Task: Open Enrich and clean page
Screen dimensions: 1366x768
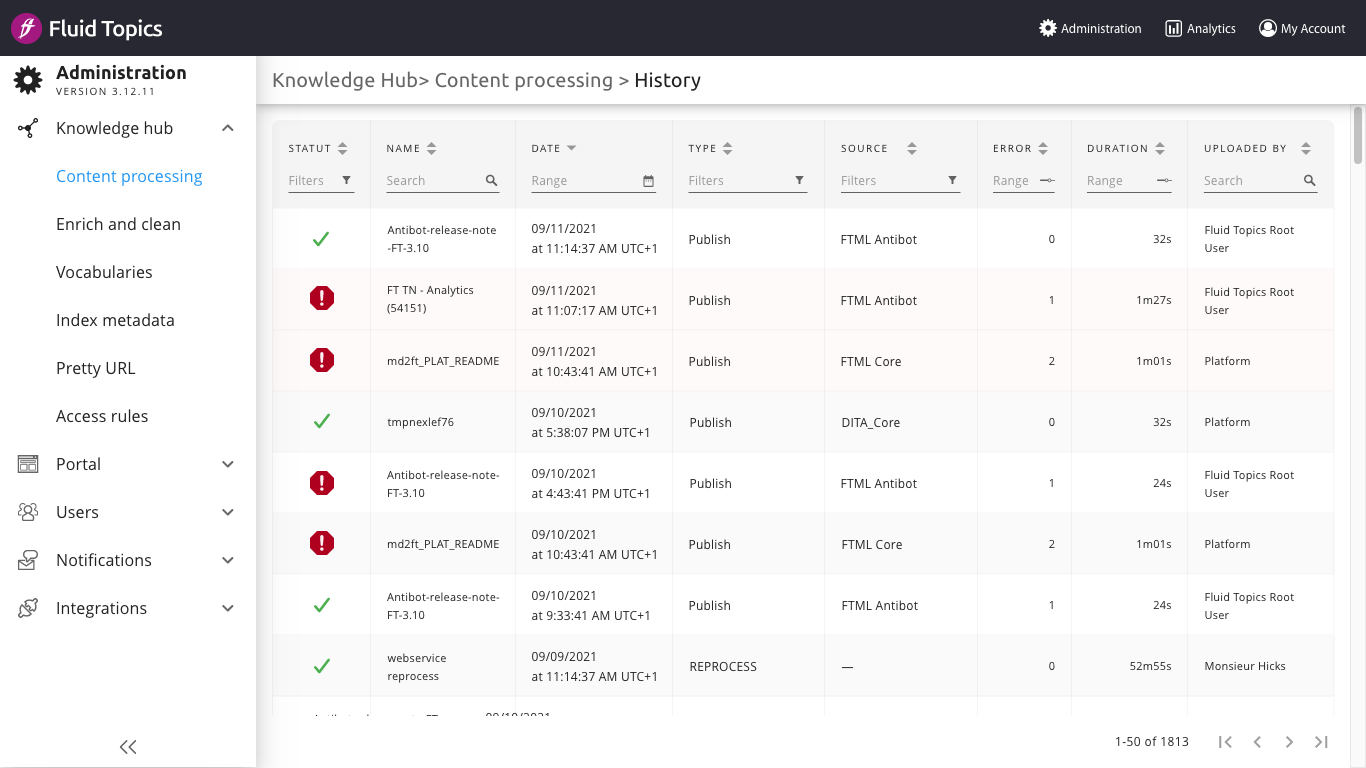Action: tap(118, 224)
